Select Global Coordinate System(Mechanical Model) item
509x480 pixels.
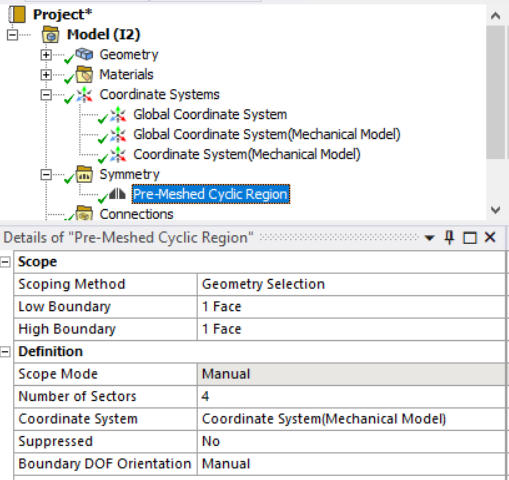coord(267,135)
